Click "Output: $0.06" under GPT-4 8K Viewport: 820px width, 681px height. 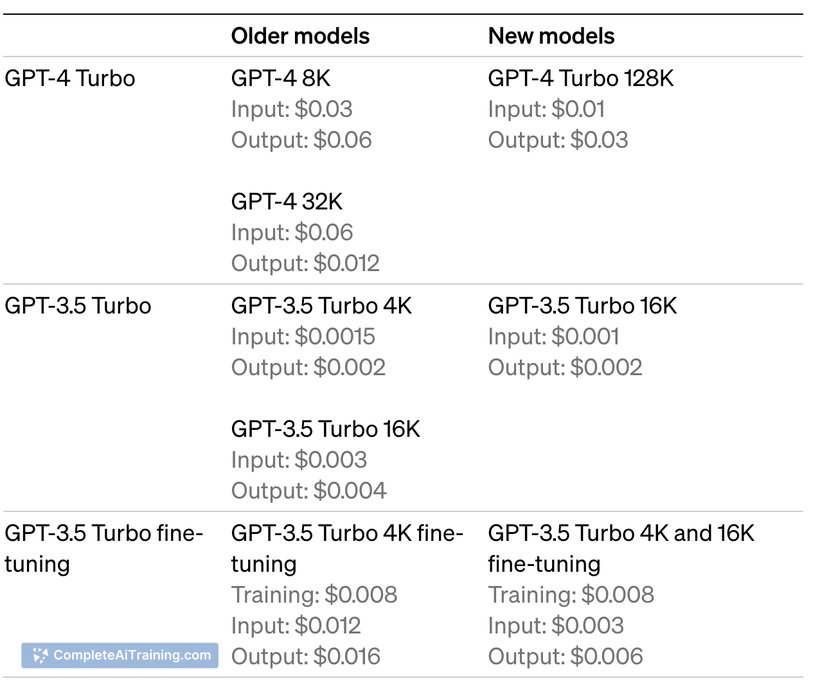point(301,140)
